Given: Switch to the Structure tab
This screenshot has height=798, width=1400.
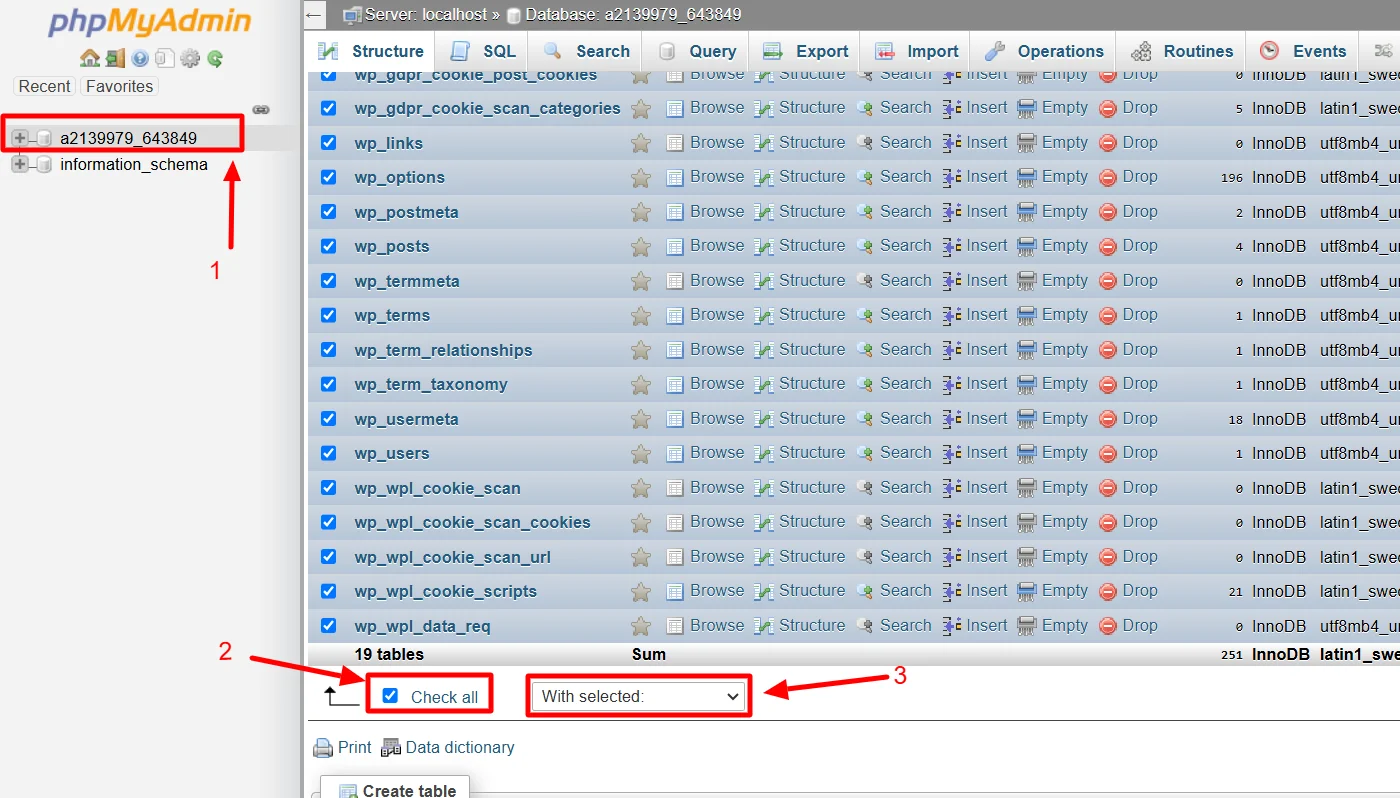Looking at the screenshot, I should [372, 52].
